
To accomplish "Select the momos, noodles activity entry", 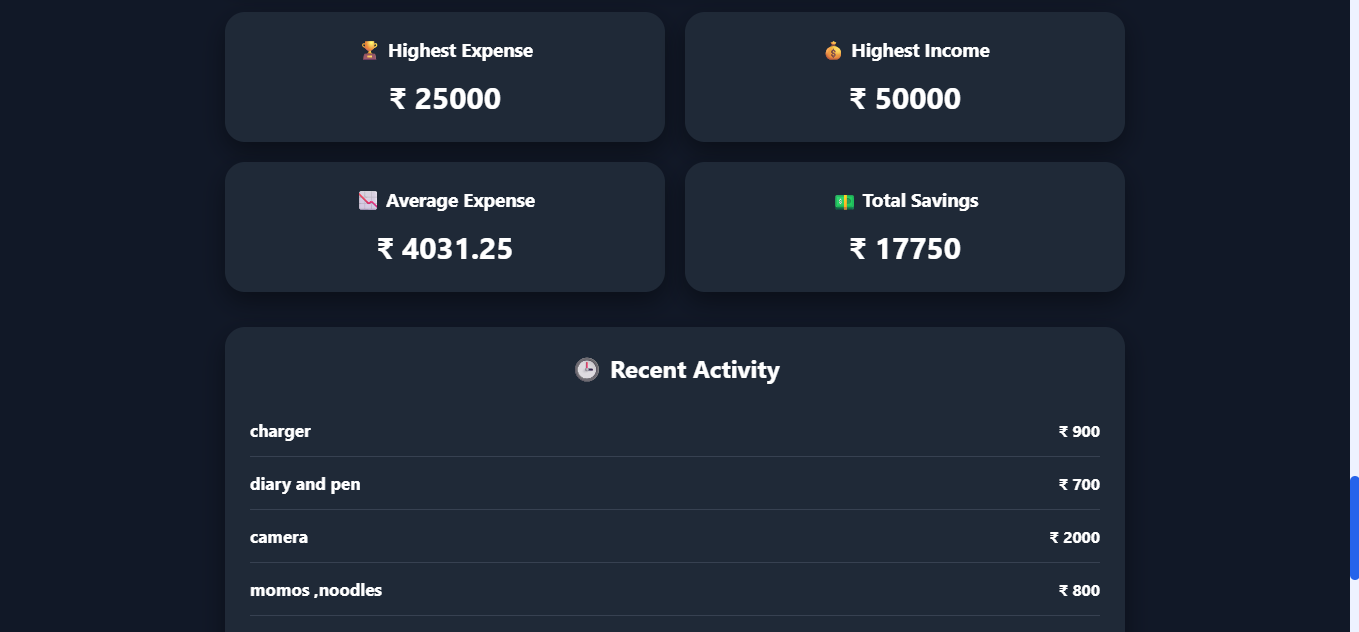I will [x=675, y=590].
